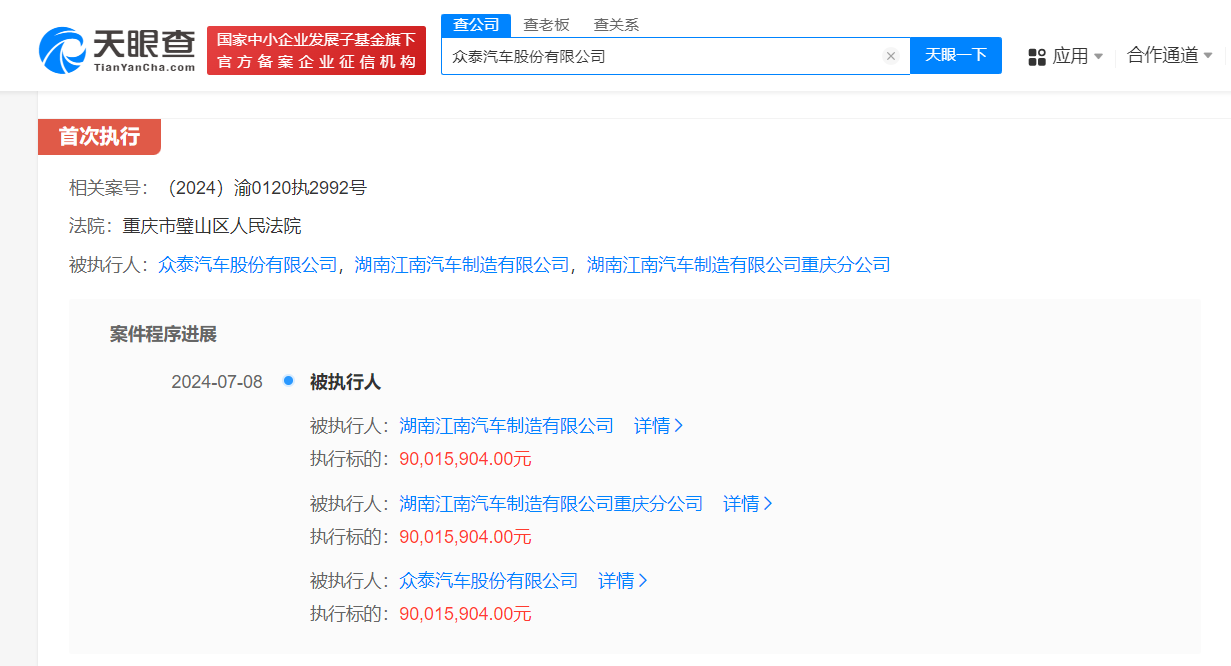Click the TianYanCha logo icon
The width and height of the screenshot is (1231, 666).
(x=60, y=45)
